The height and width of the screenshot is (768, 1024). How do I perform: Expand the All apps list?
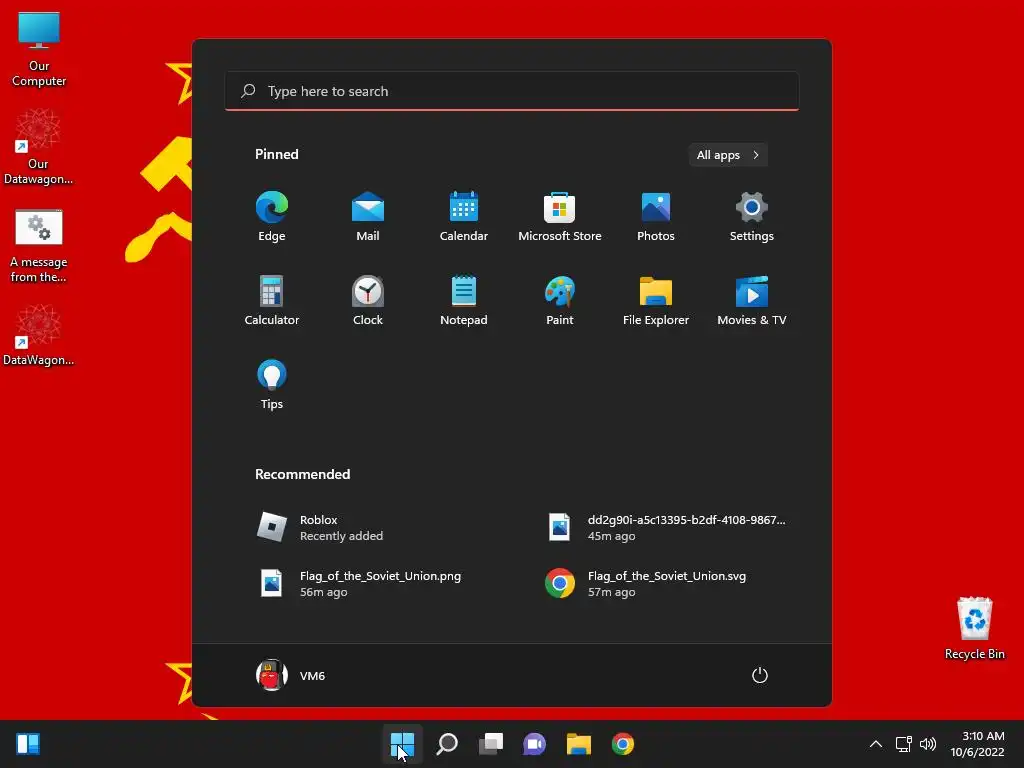coord(728,155)
